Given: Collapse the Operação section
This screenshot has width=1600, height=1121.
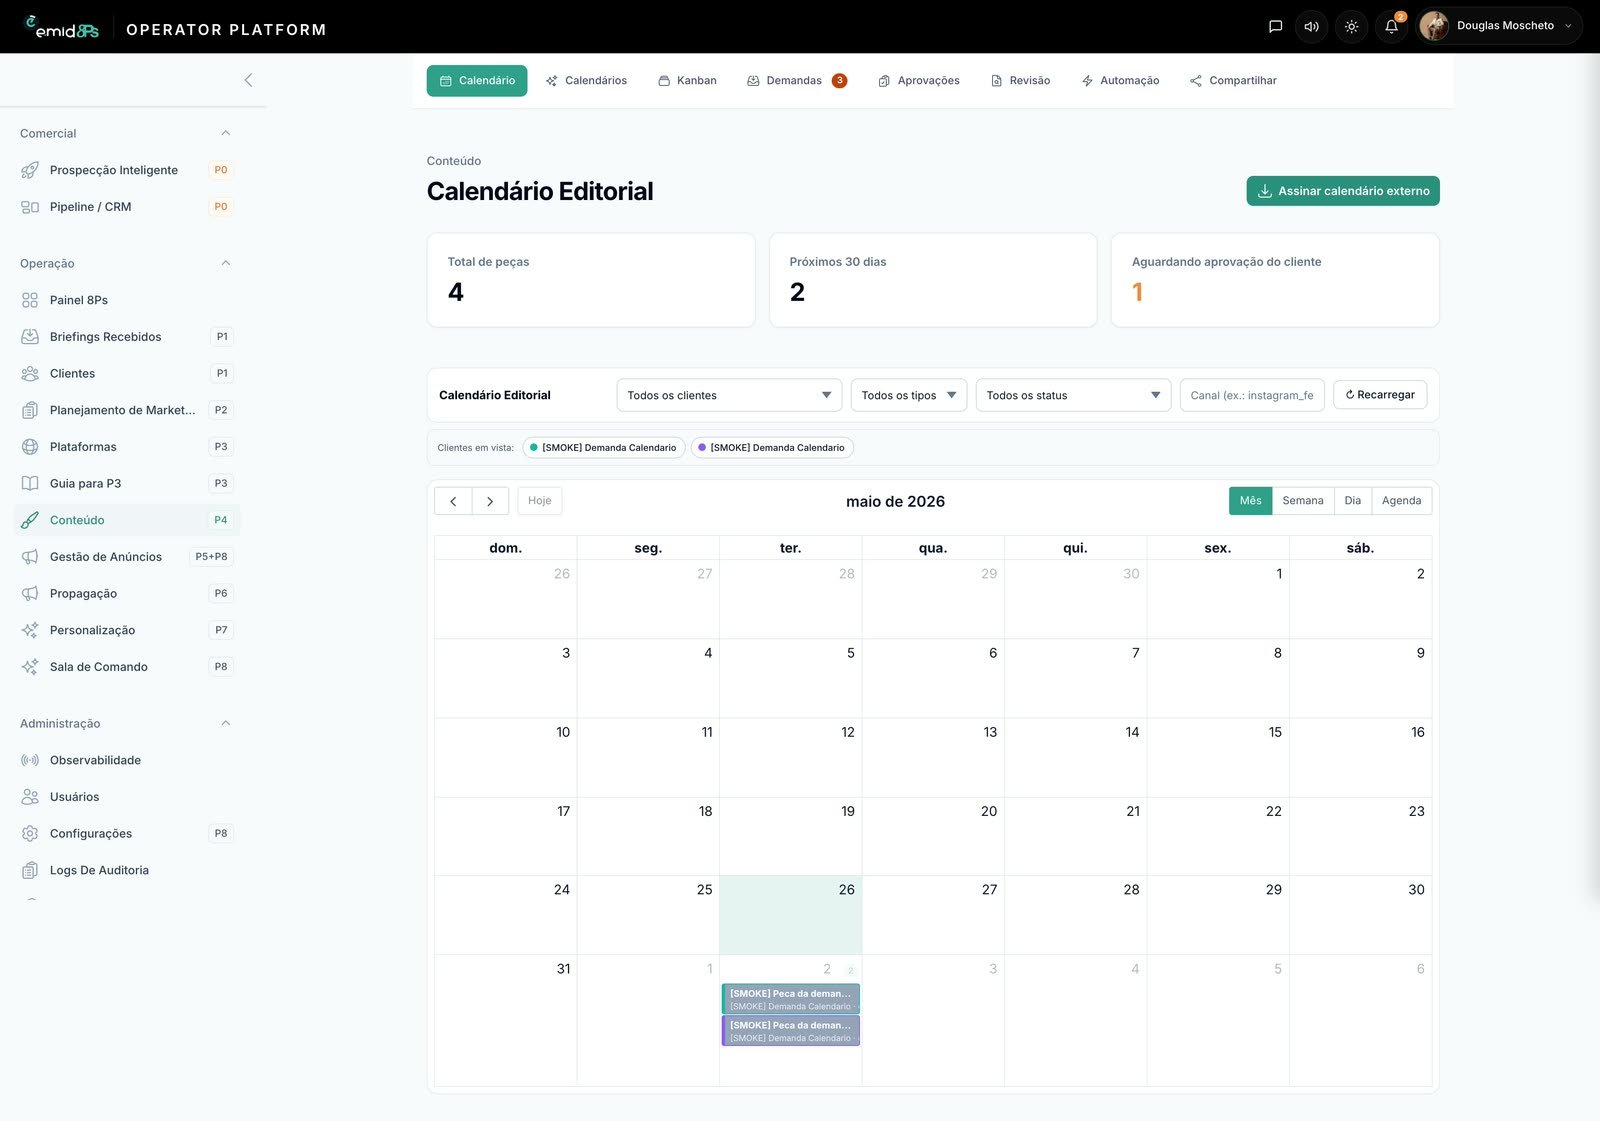Looking at the screenshot, I should pyautogui.click(x=225, y=263).
